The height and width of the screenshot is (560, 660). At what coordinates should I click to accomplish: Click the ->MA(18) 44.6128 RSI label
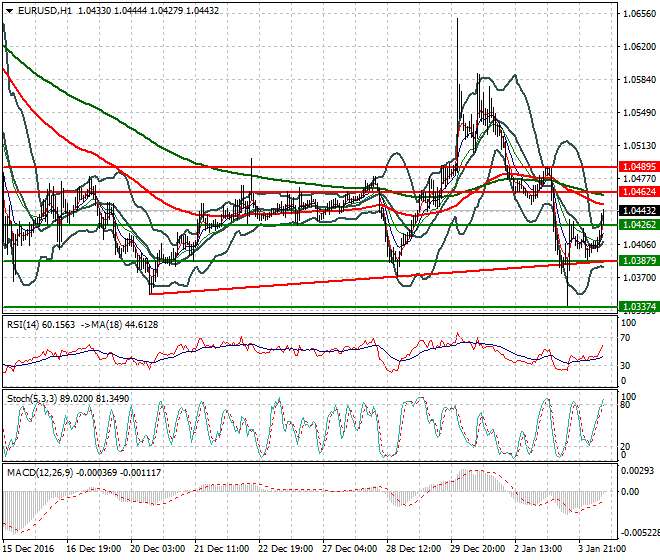tap(119, 325)
